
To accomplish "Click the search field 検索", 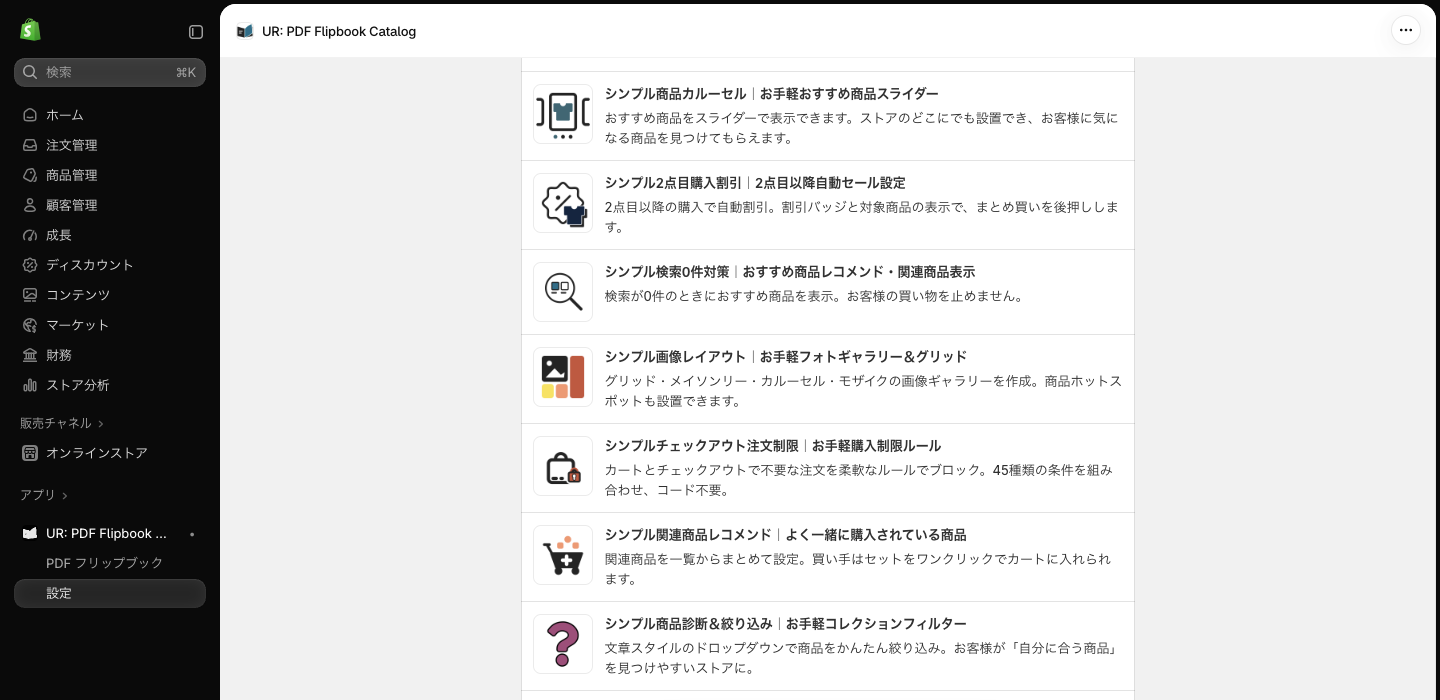I will click(x=110, y=72).
